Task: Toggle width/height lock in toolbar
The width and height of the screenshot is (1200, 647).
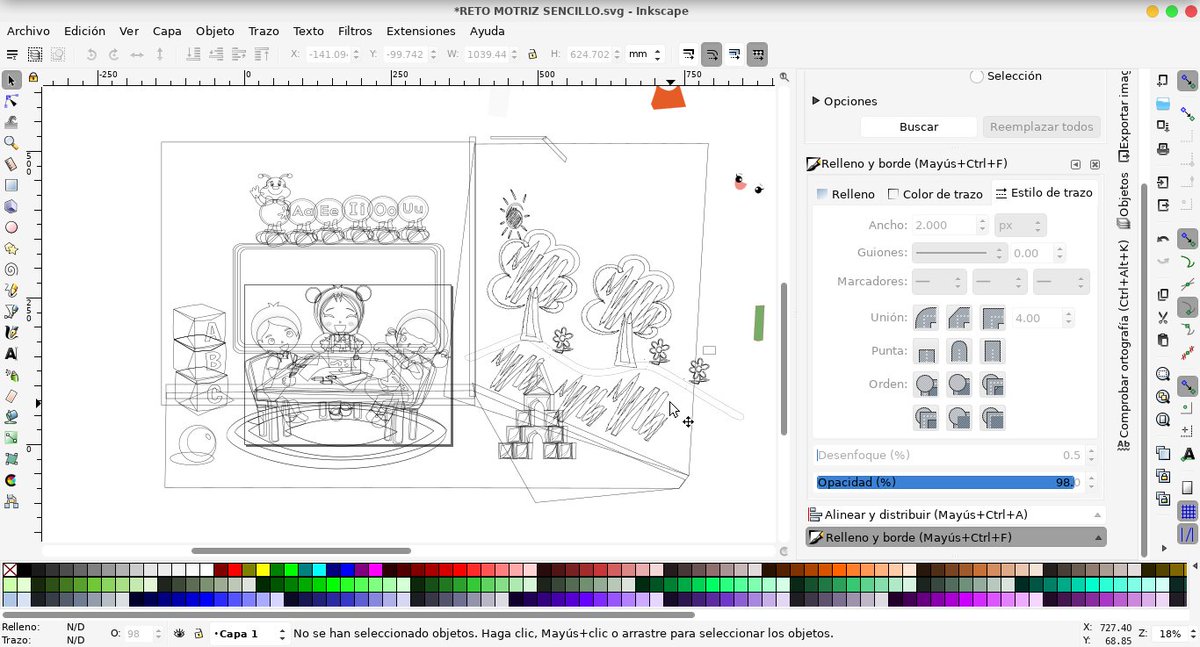Action: 532,54
